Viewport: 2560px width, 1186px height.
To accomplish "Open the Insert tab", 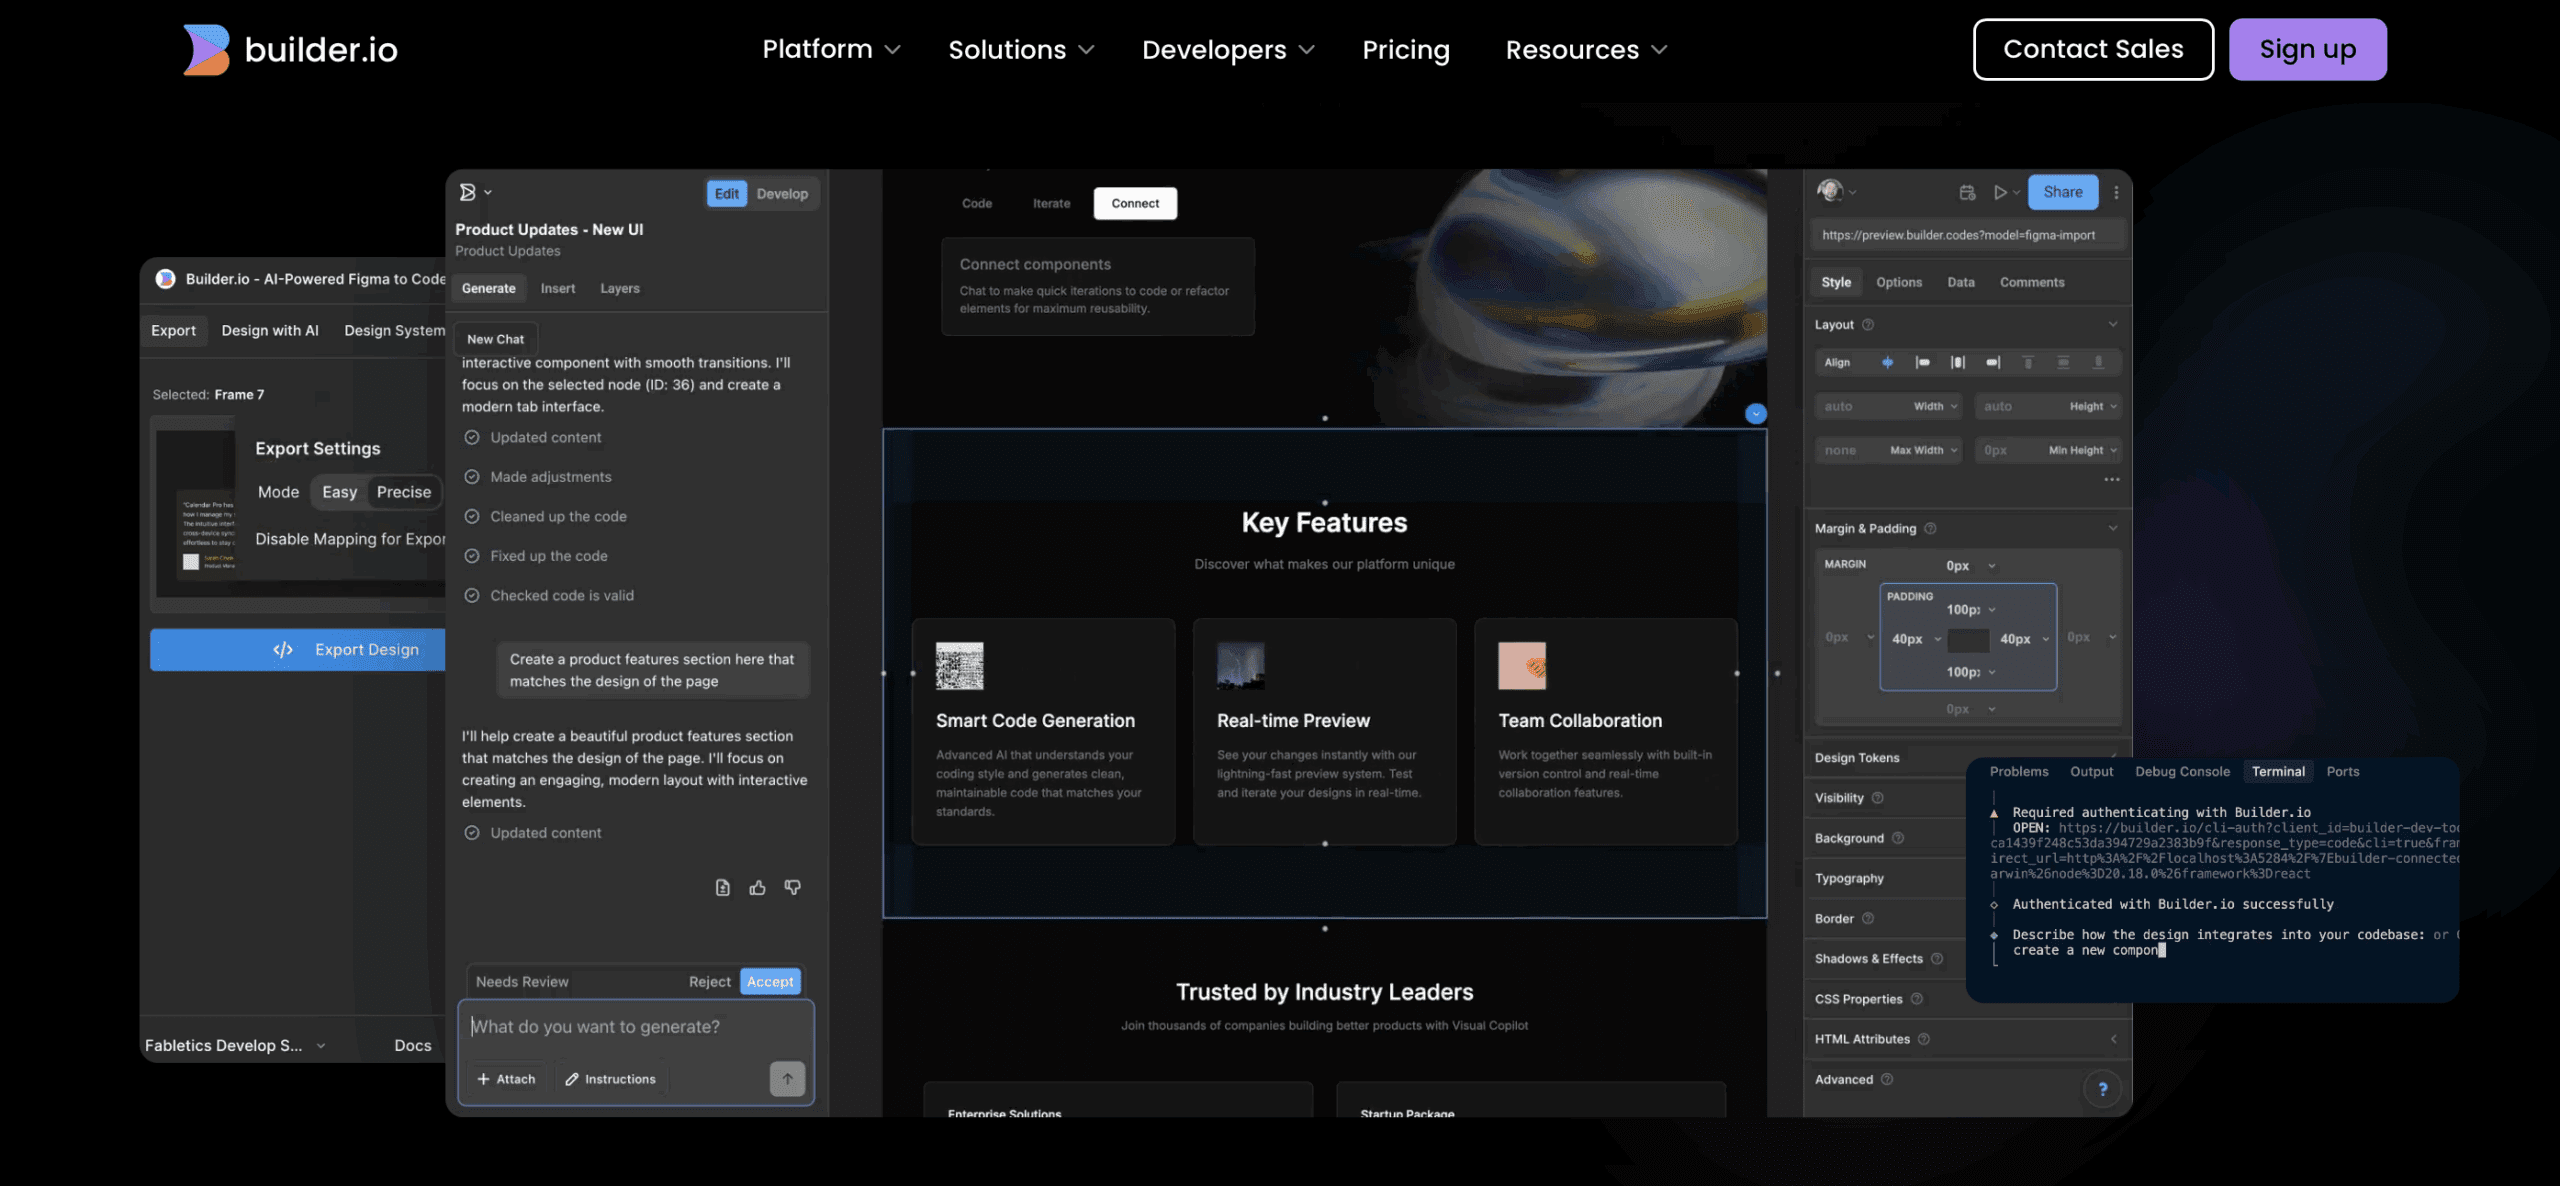I will 558,289.
